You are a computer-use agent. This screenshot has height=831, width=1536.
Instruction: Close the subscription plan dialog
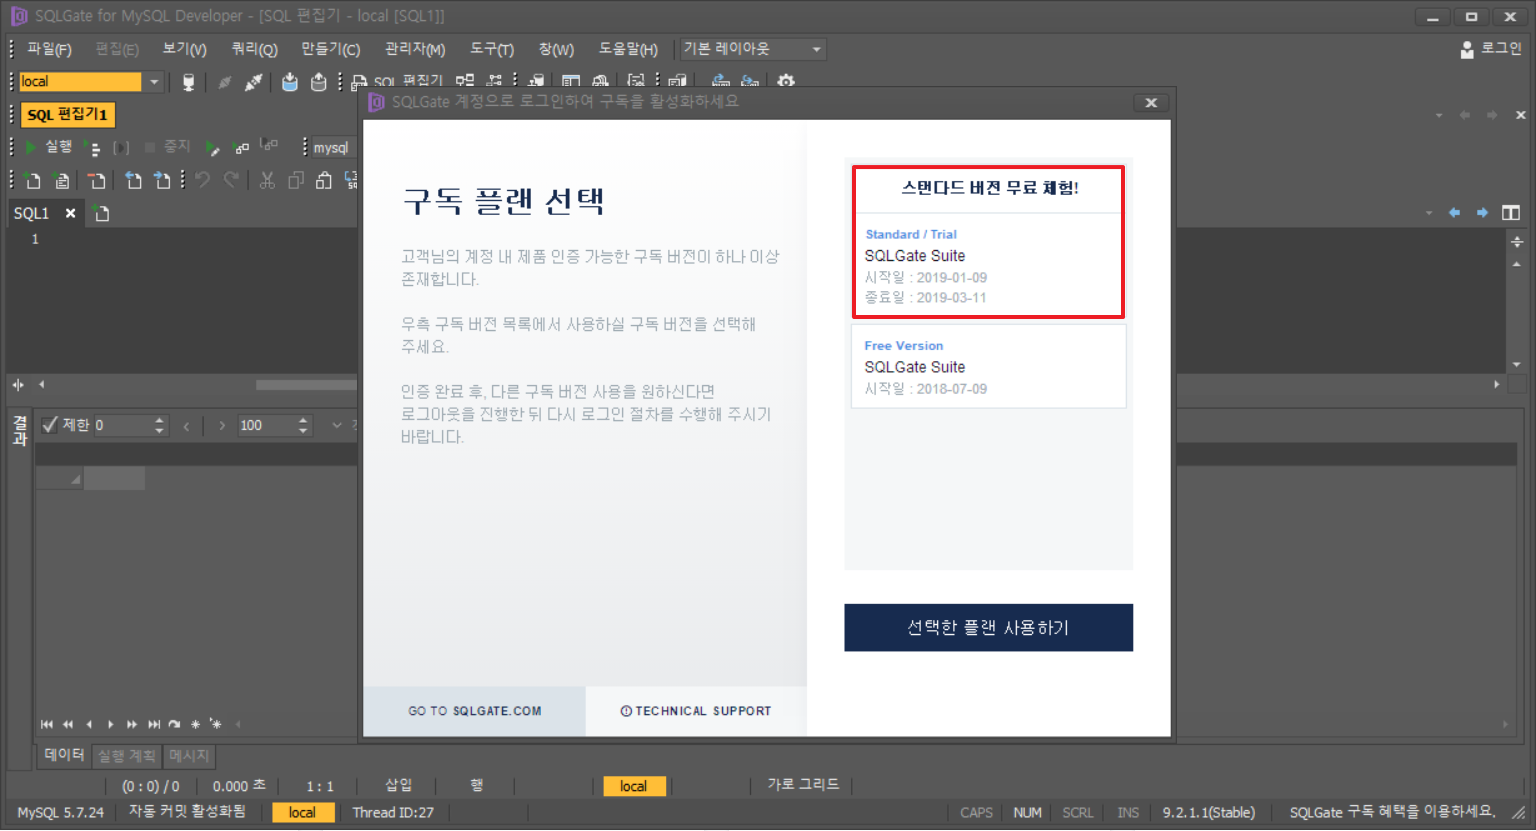[1151, 103]
